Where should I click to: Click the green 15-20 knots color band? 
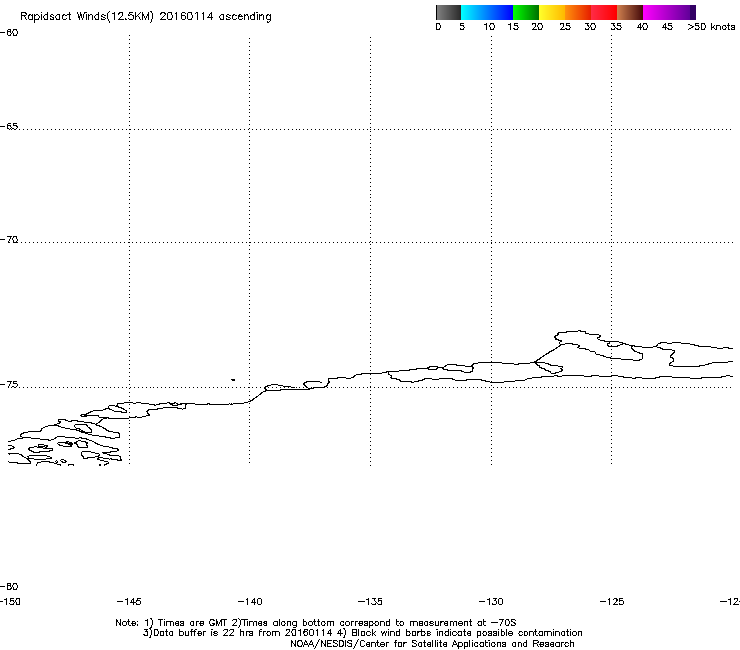526,12
